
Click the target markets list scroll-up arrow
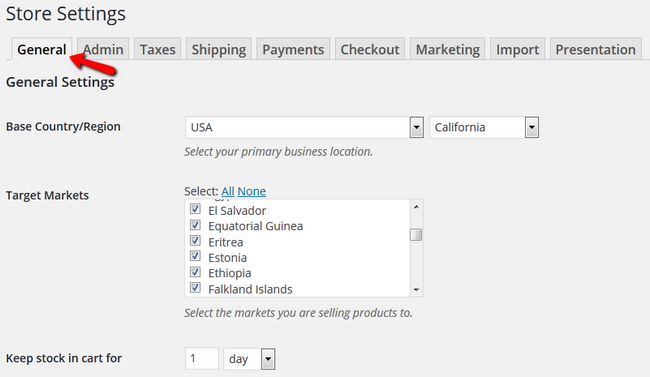tap(416, 207)
